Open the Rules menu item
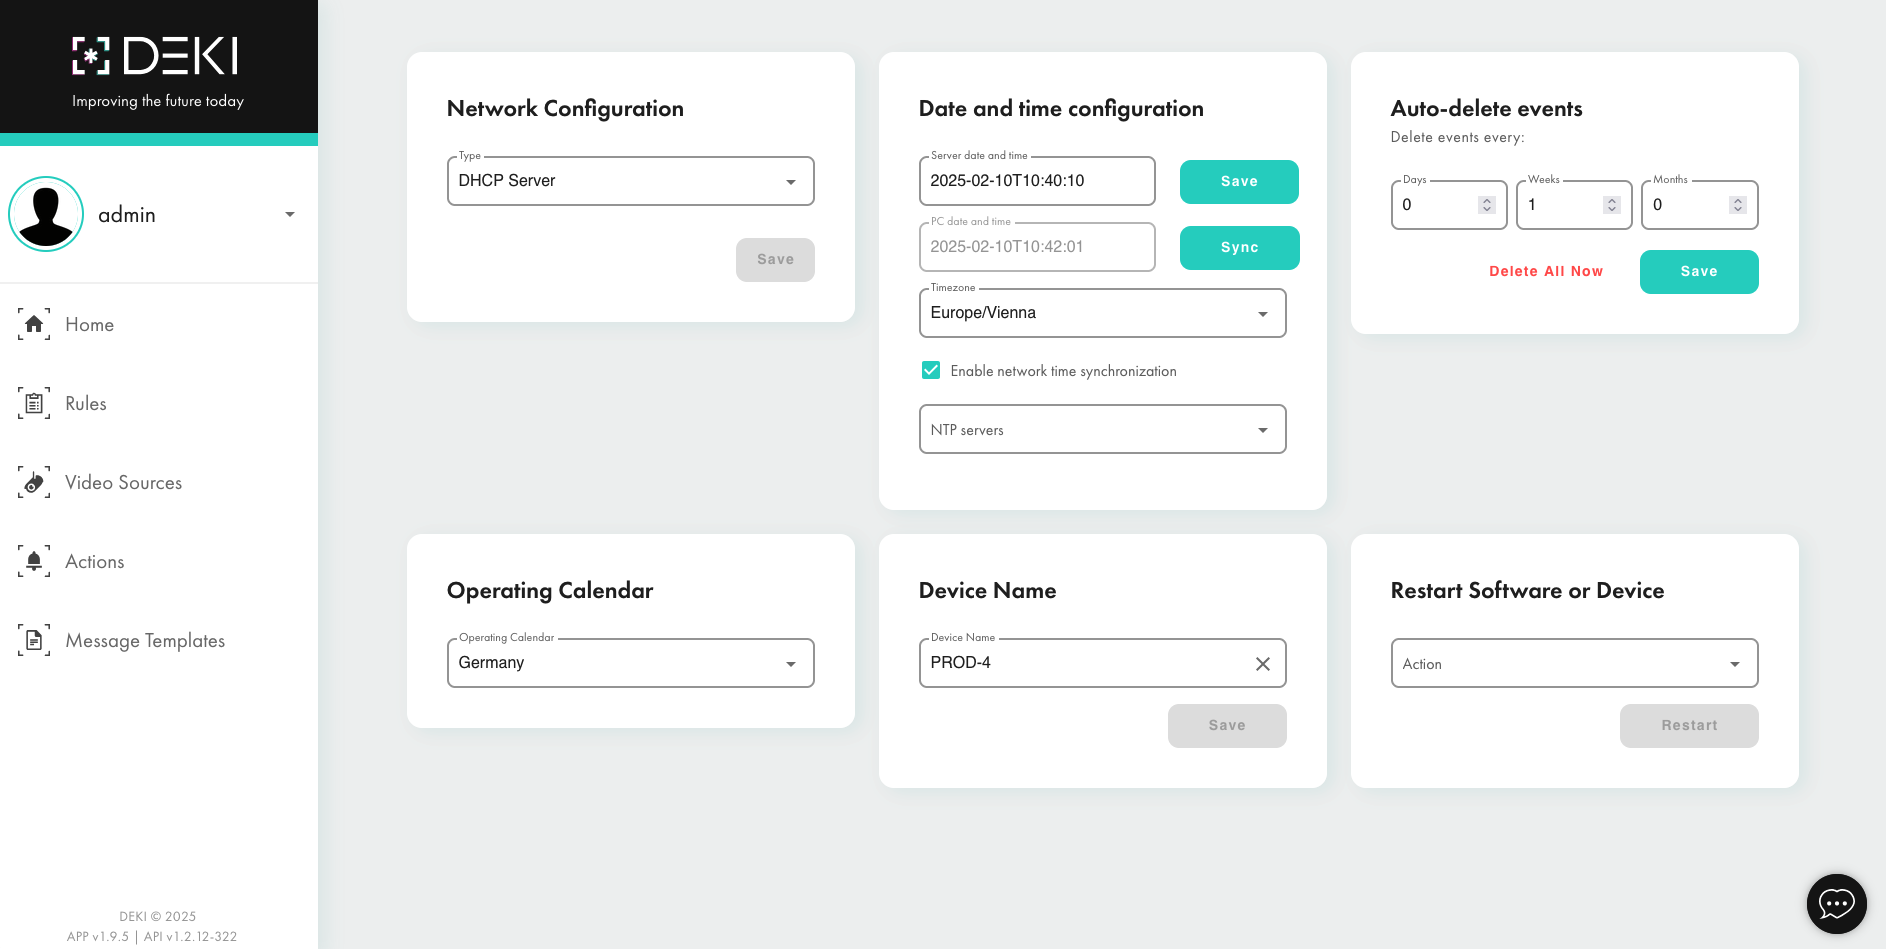Screen dimensions: 1886x949 (86, 403)
